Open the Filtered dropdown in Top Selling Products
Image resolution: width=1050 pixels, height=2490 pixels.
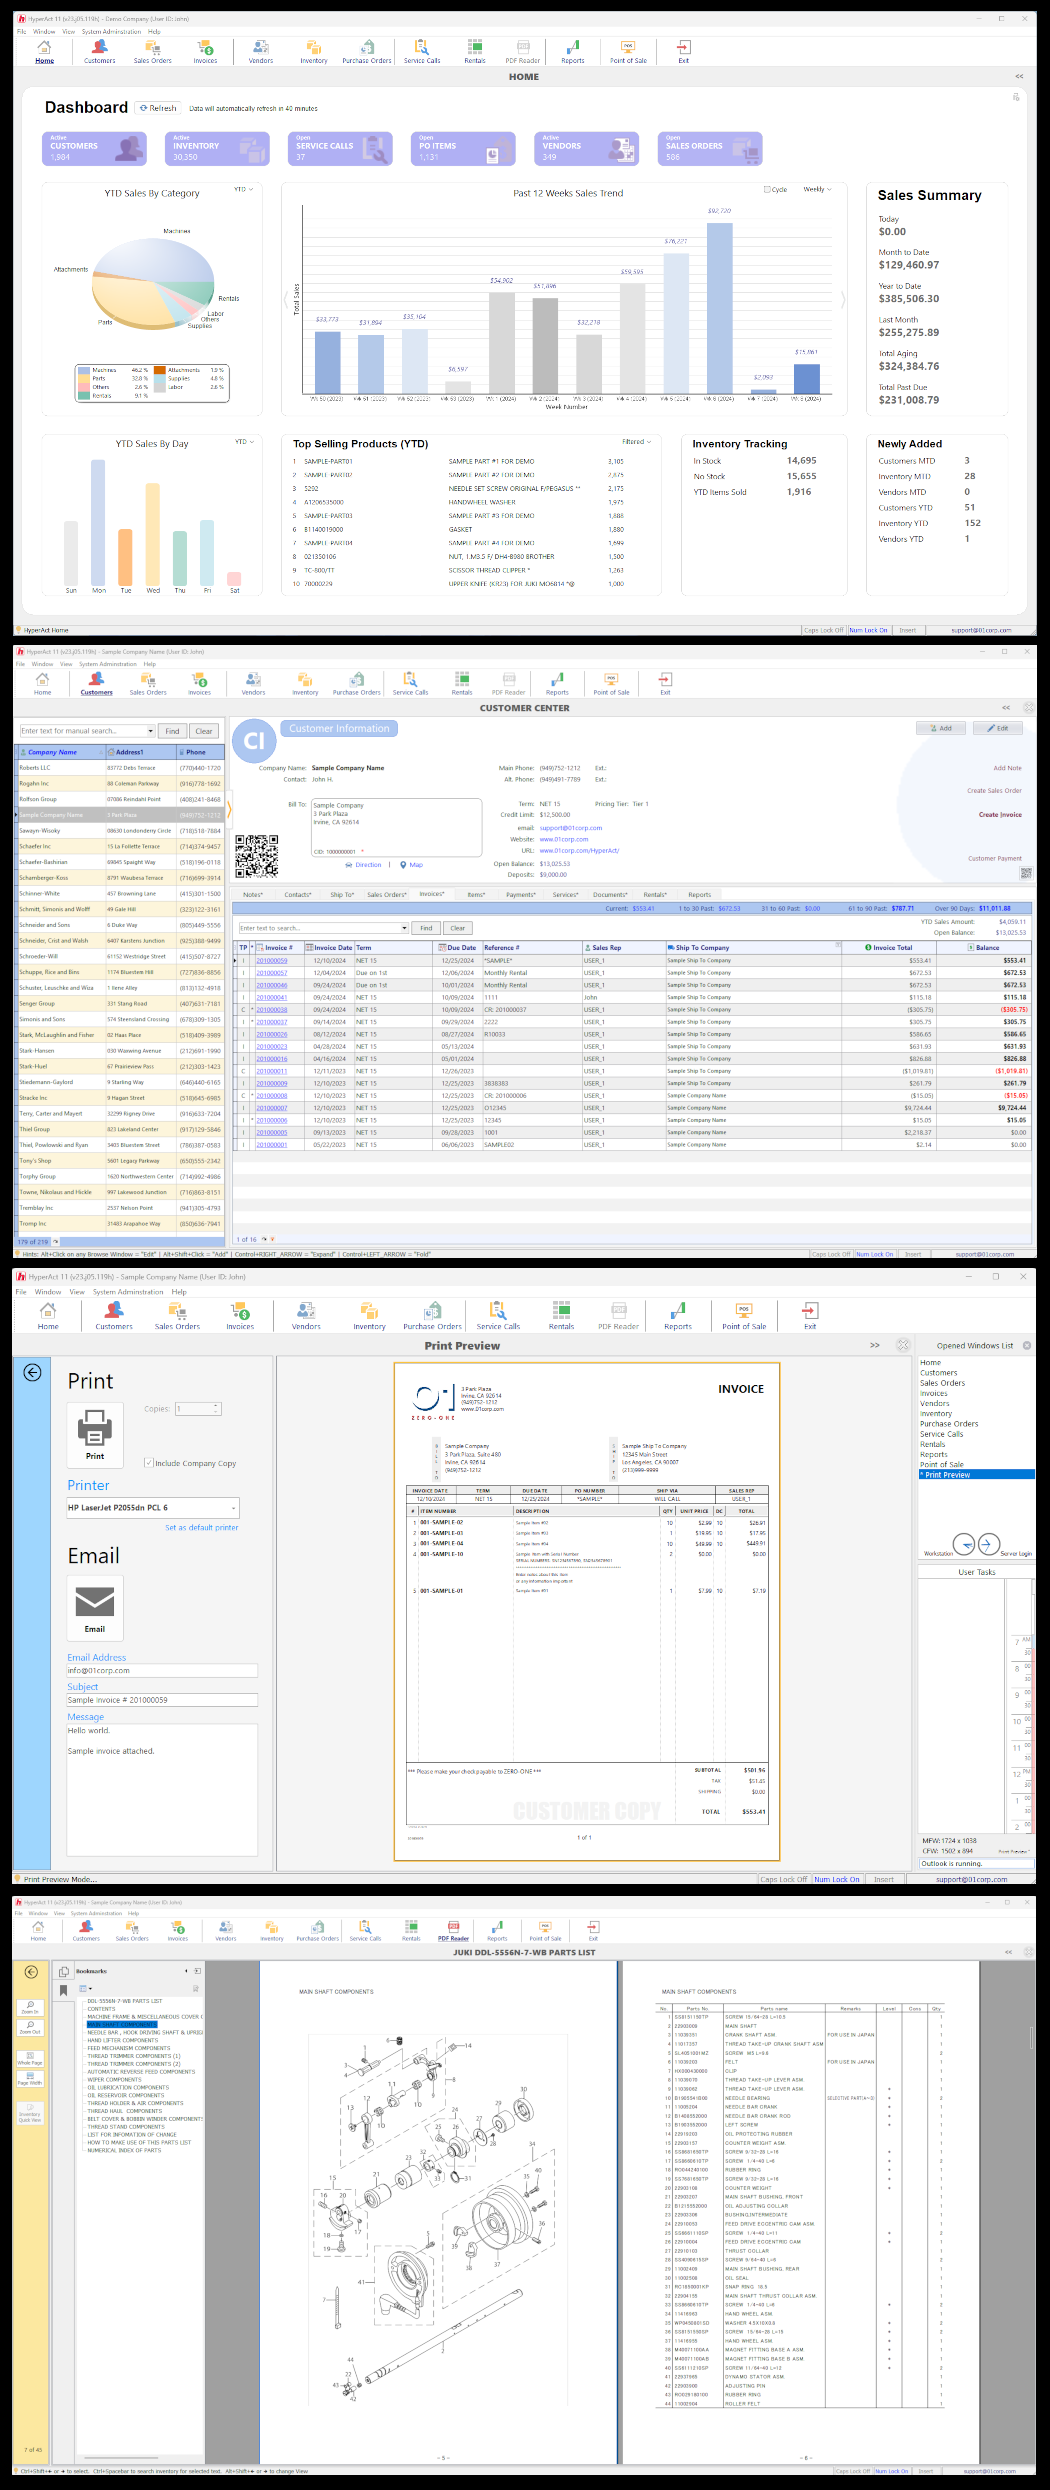(x=637, y=442)
